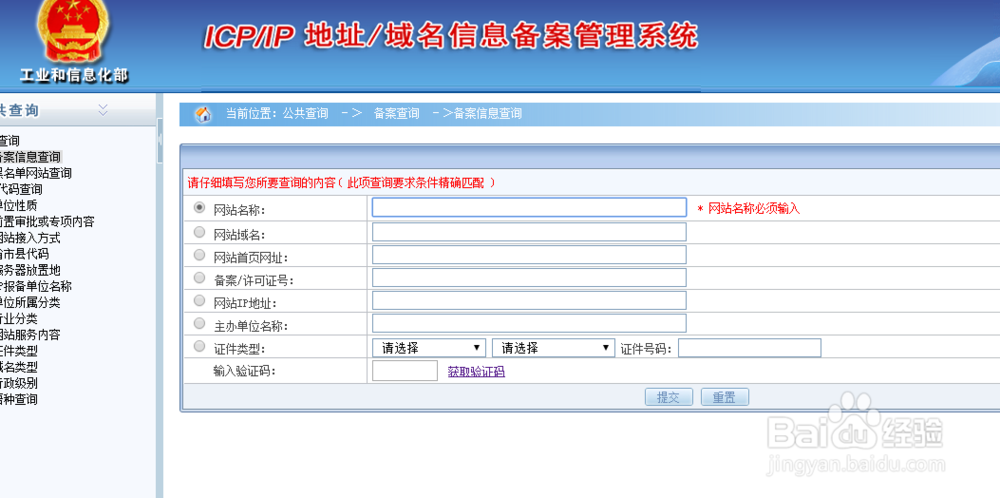Viewport: 1000px width, 498px height.
Task: Focus the 网站域名 text field
Action: [x=529, y=232]
